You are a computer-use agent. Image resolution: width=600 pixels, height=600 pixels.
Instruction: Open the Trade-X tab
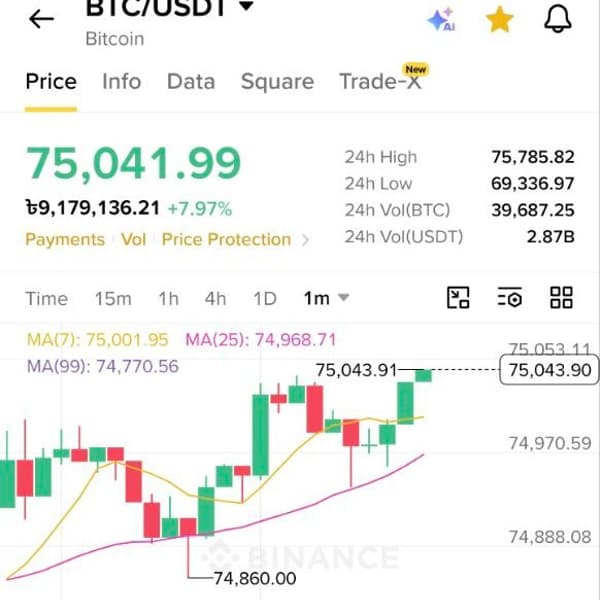point(380,82)
